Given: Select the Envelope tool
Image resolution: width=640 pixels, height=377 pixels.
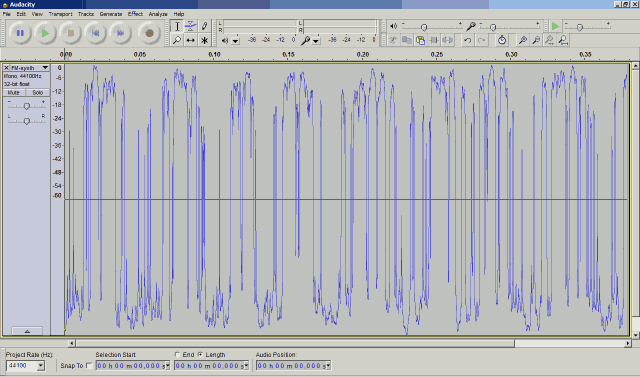Looking at the screenshot, I should (191, 27).
